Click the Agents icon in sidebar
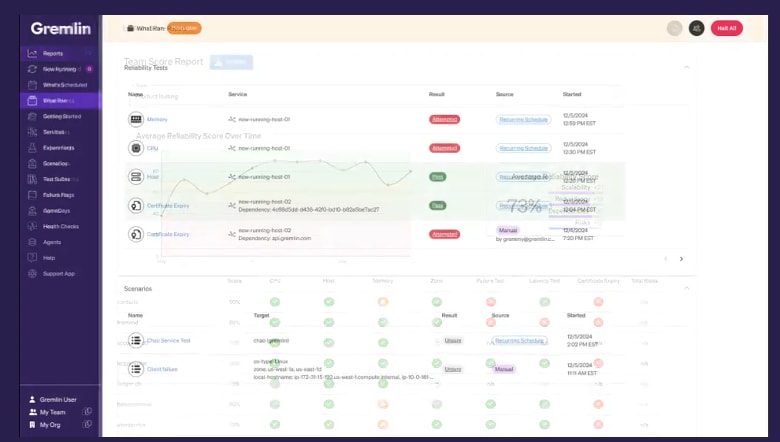The height and width of the screenshot is (442, 780). pos(33,242)
